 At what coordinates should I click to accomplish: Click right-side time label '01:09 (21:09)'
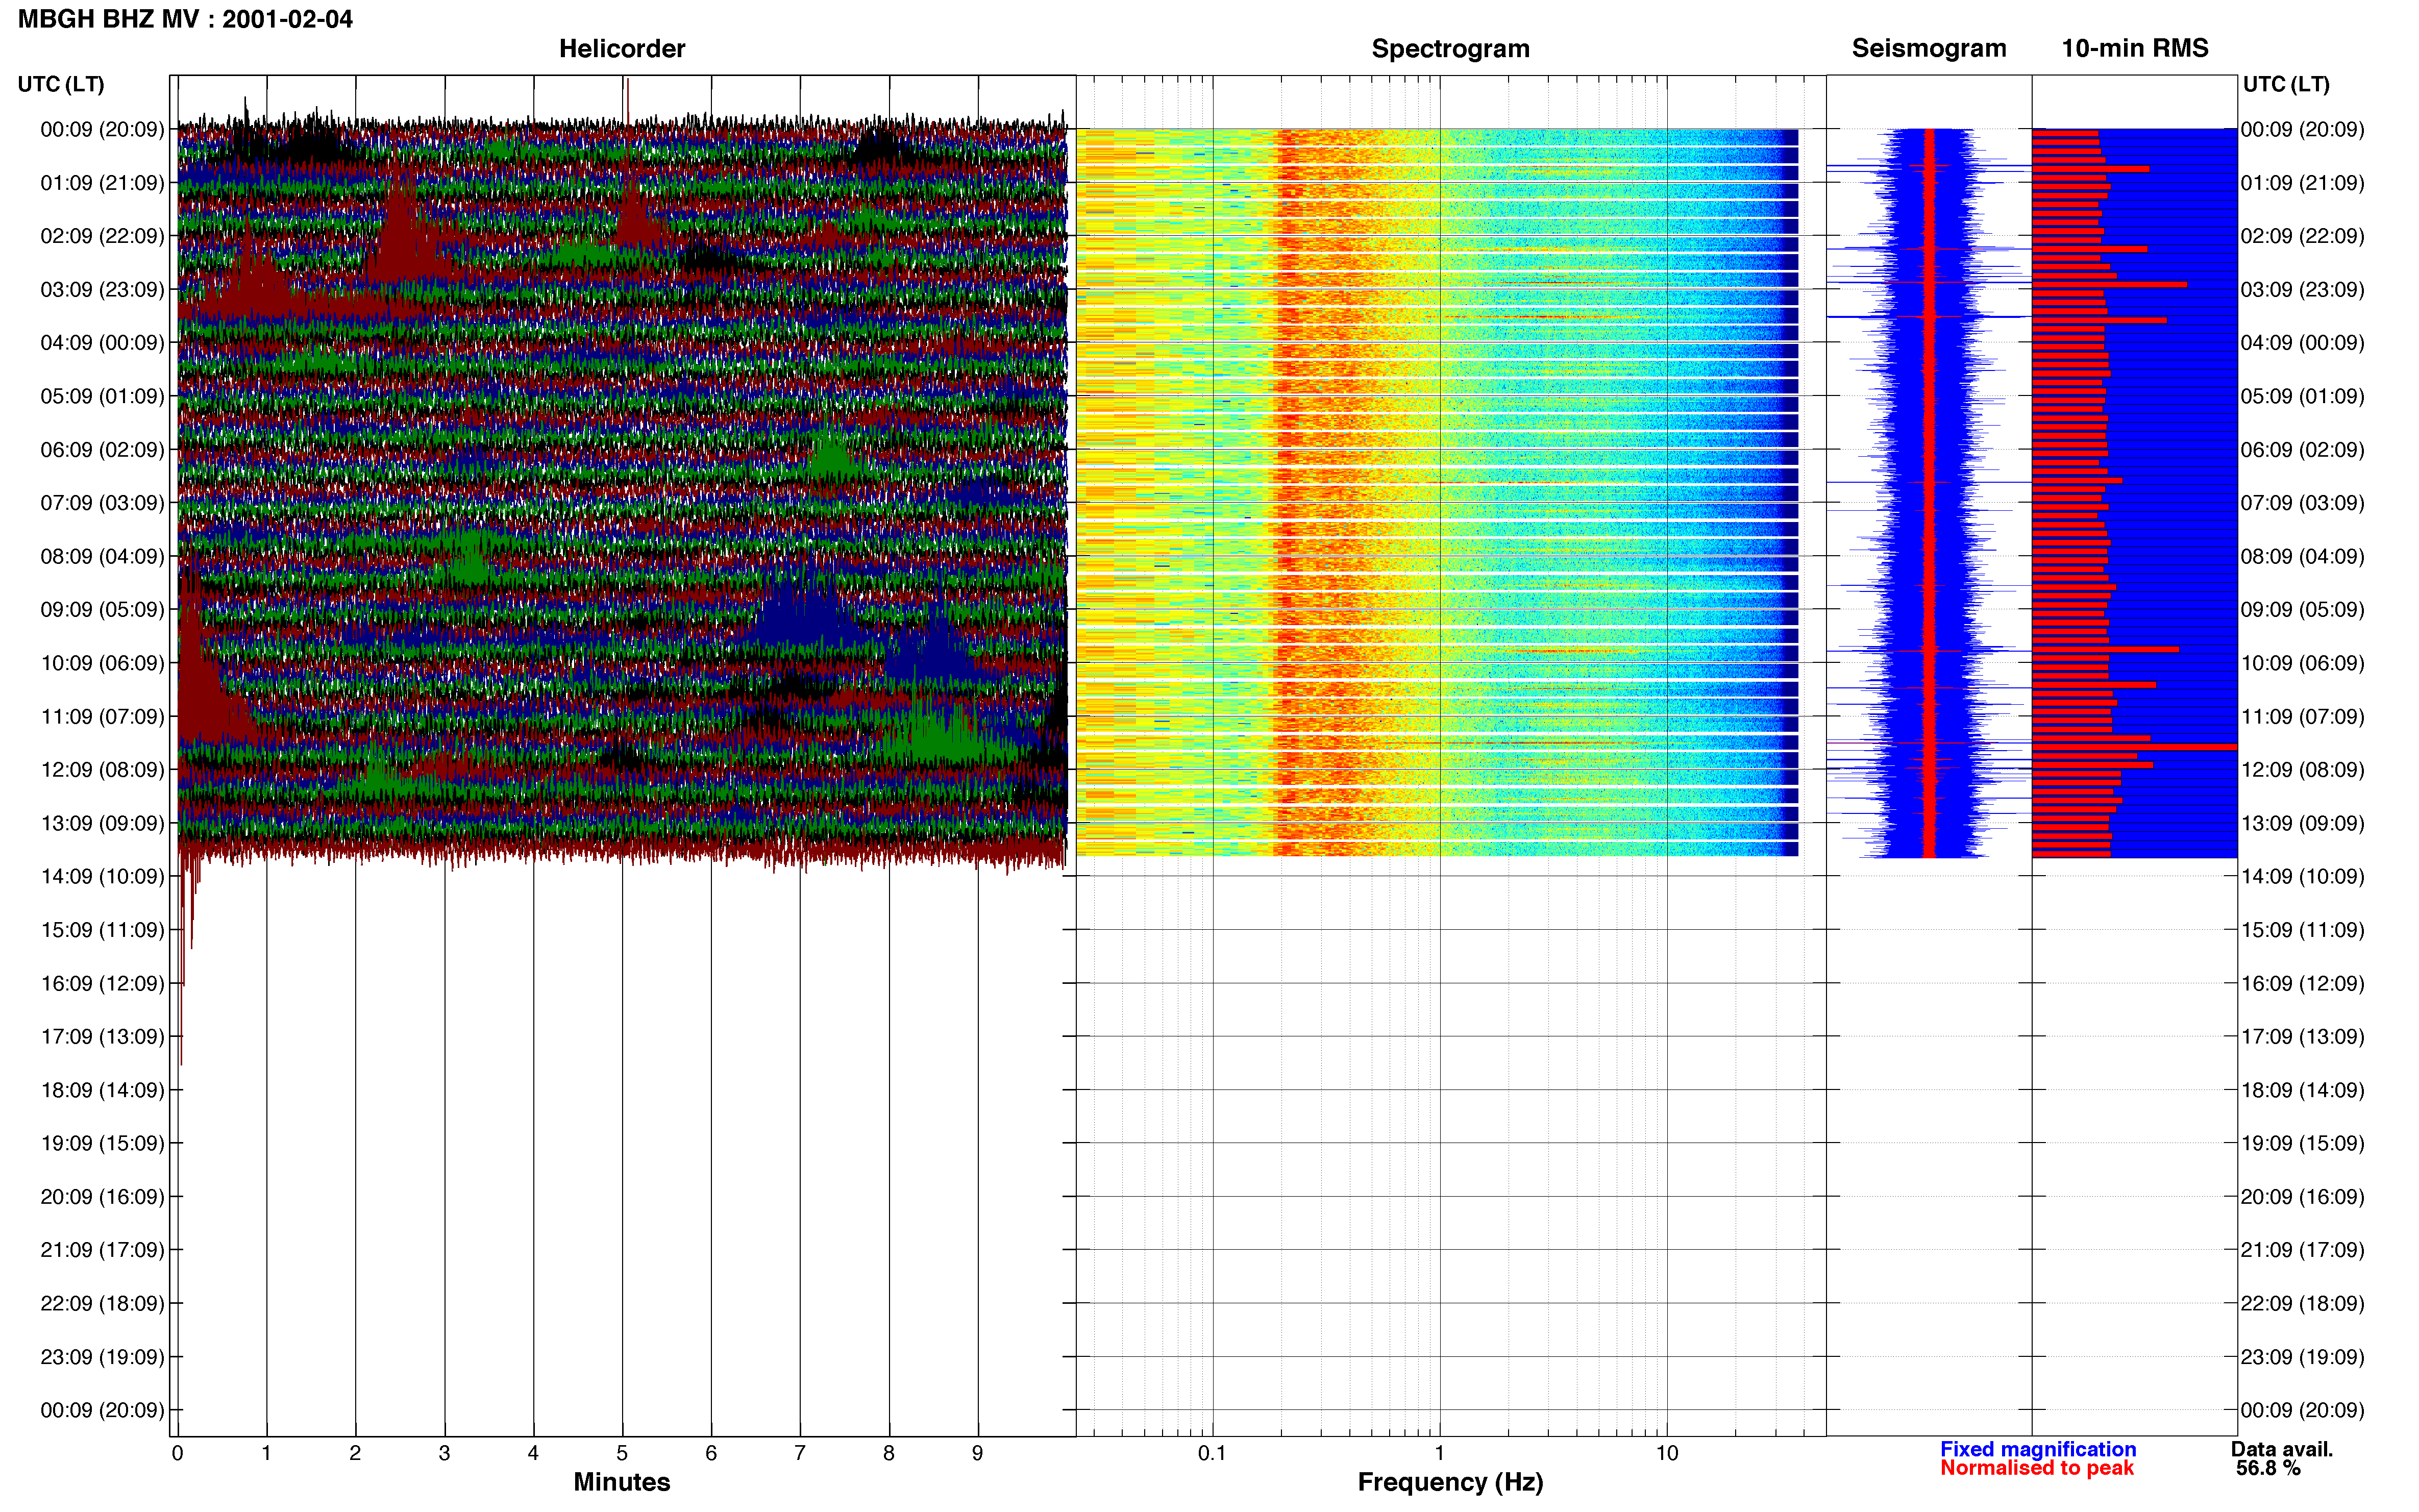[x=2302, y=183]
